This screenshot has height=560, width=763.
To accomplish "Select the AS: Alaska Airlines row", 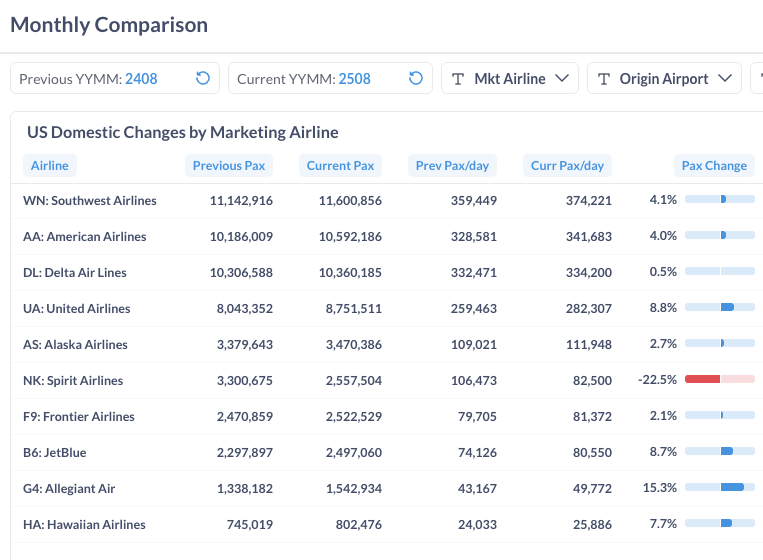I will click(x=387, y=344).
